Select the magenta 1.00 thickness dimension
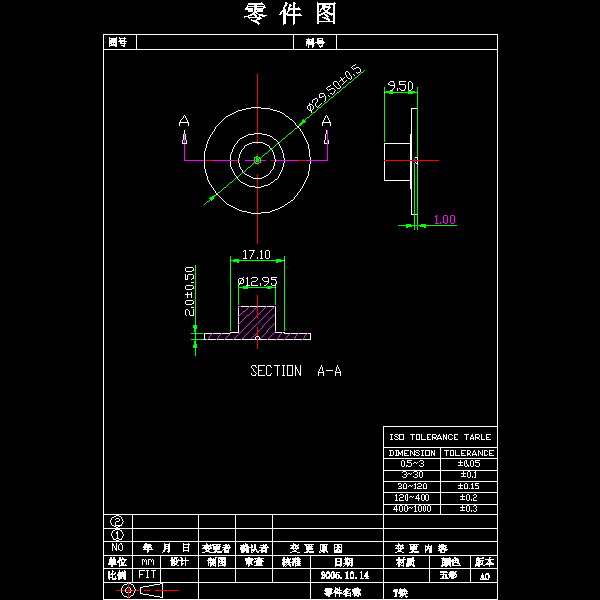The width and height of the screenshot is (600, 600). (444, 220)
